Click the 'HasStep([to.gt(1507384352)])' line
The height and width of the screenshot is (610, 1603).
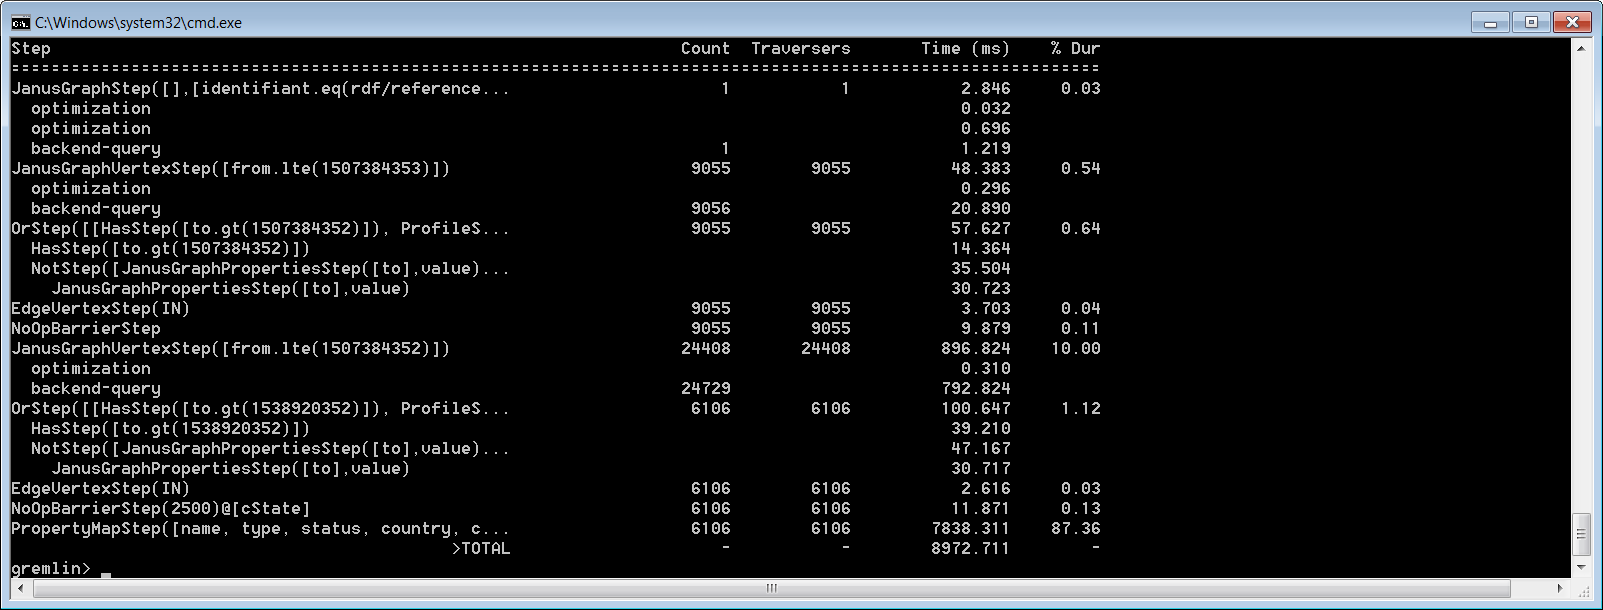coord(171,248)
